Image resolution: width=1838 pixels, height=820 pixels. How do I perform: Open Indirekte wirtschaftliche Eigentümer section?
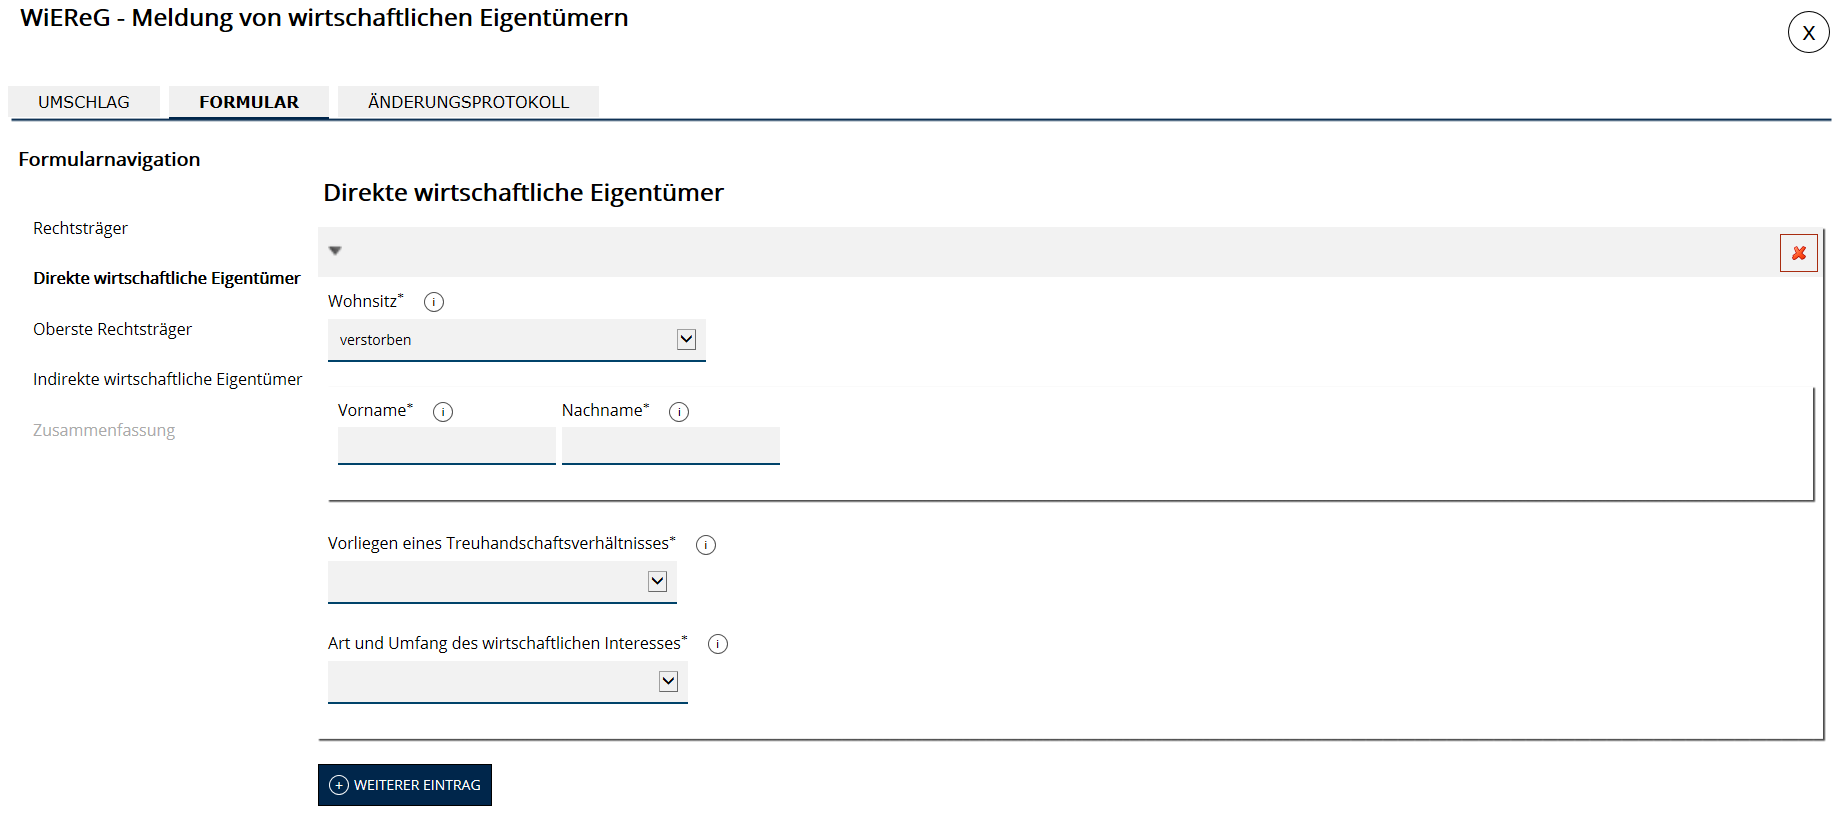[167, 379]
